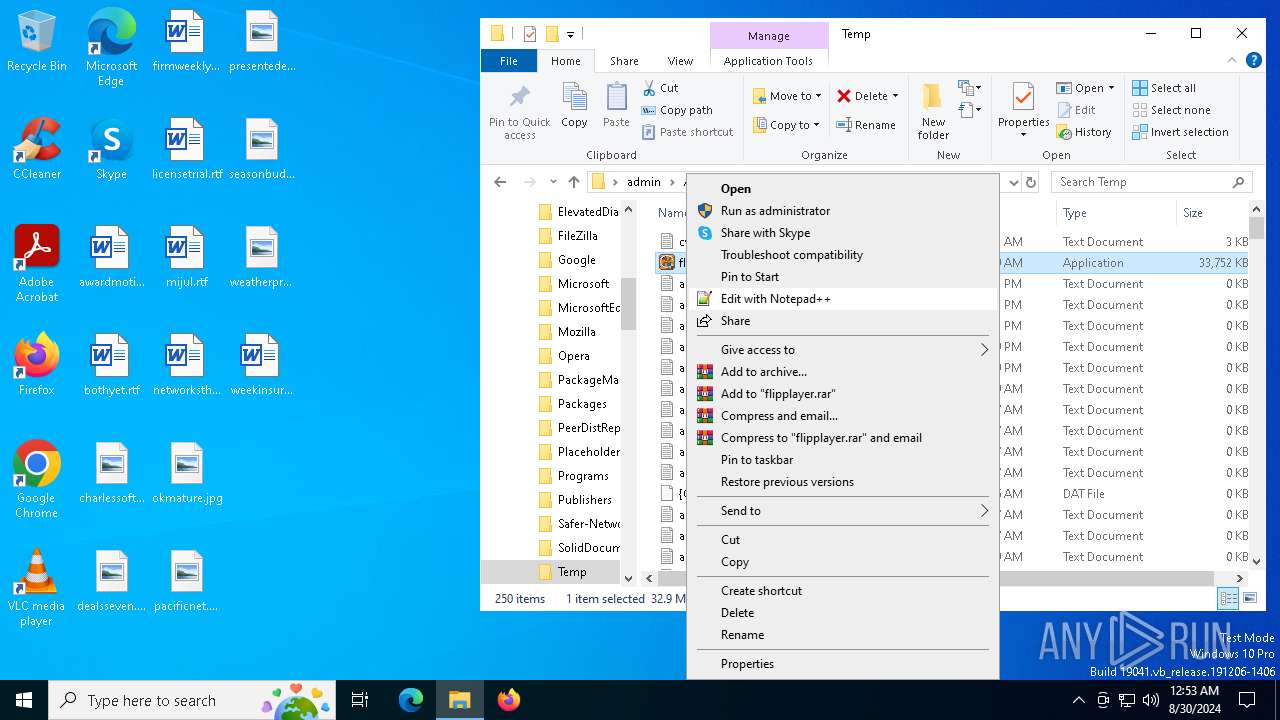The image size is (1280, 720).
Task: Click Paste shortcut in ribbon
Action: (687, 132)
